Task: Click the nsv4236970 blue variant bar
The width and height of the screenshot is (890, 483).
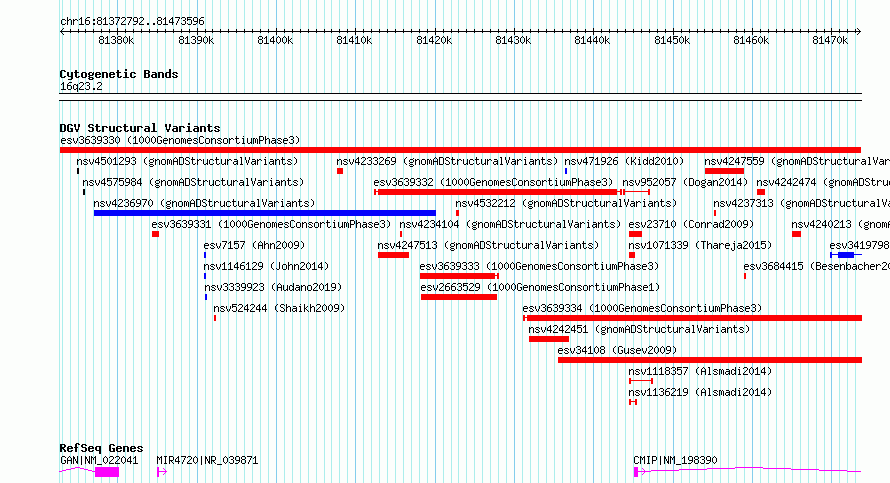Action: tap(265, 213)
